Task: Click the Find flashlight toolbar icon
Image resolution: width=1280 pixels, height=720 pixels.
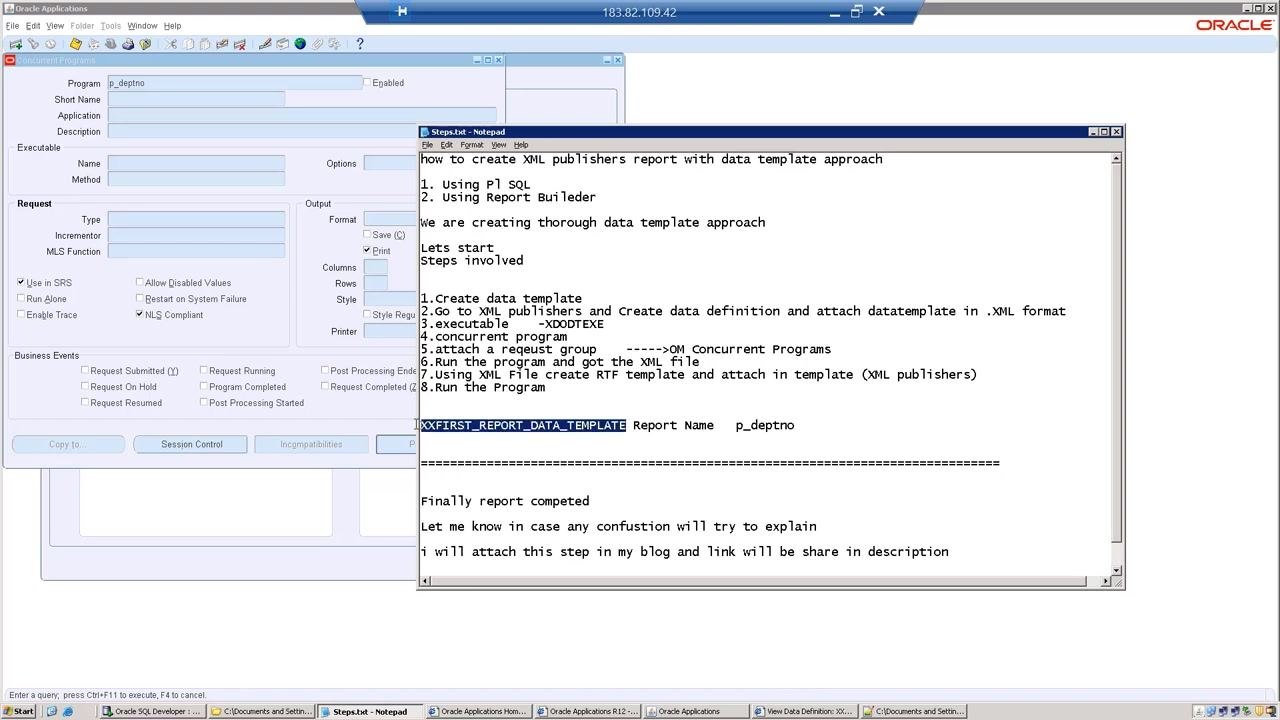Action: 33,44
